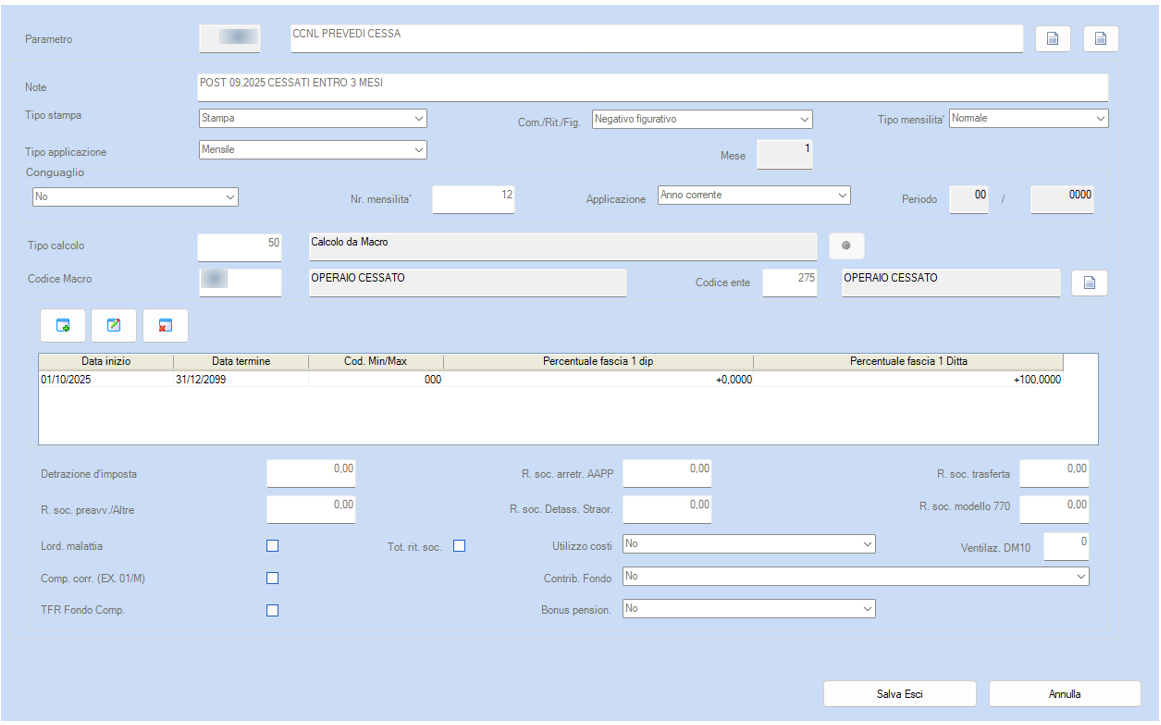The image size is (1161, 725).
Task: Select the R. soc. preavv./Altre field
Action: 311,509
